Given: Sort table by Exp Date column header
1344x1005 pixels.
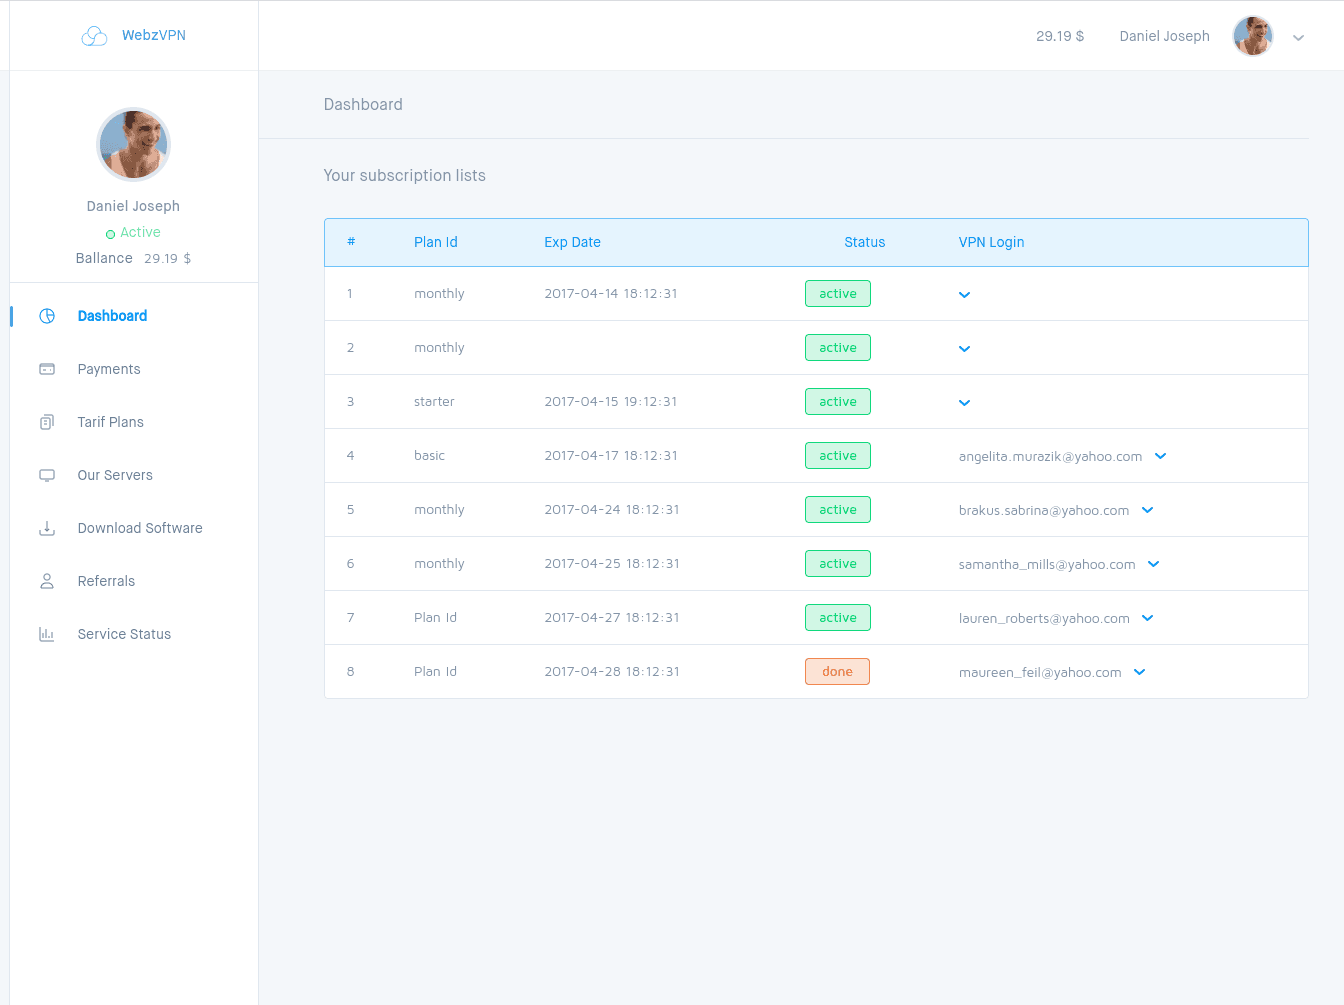Looking at the screenshot, I should coord(572,242).
